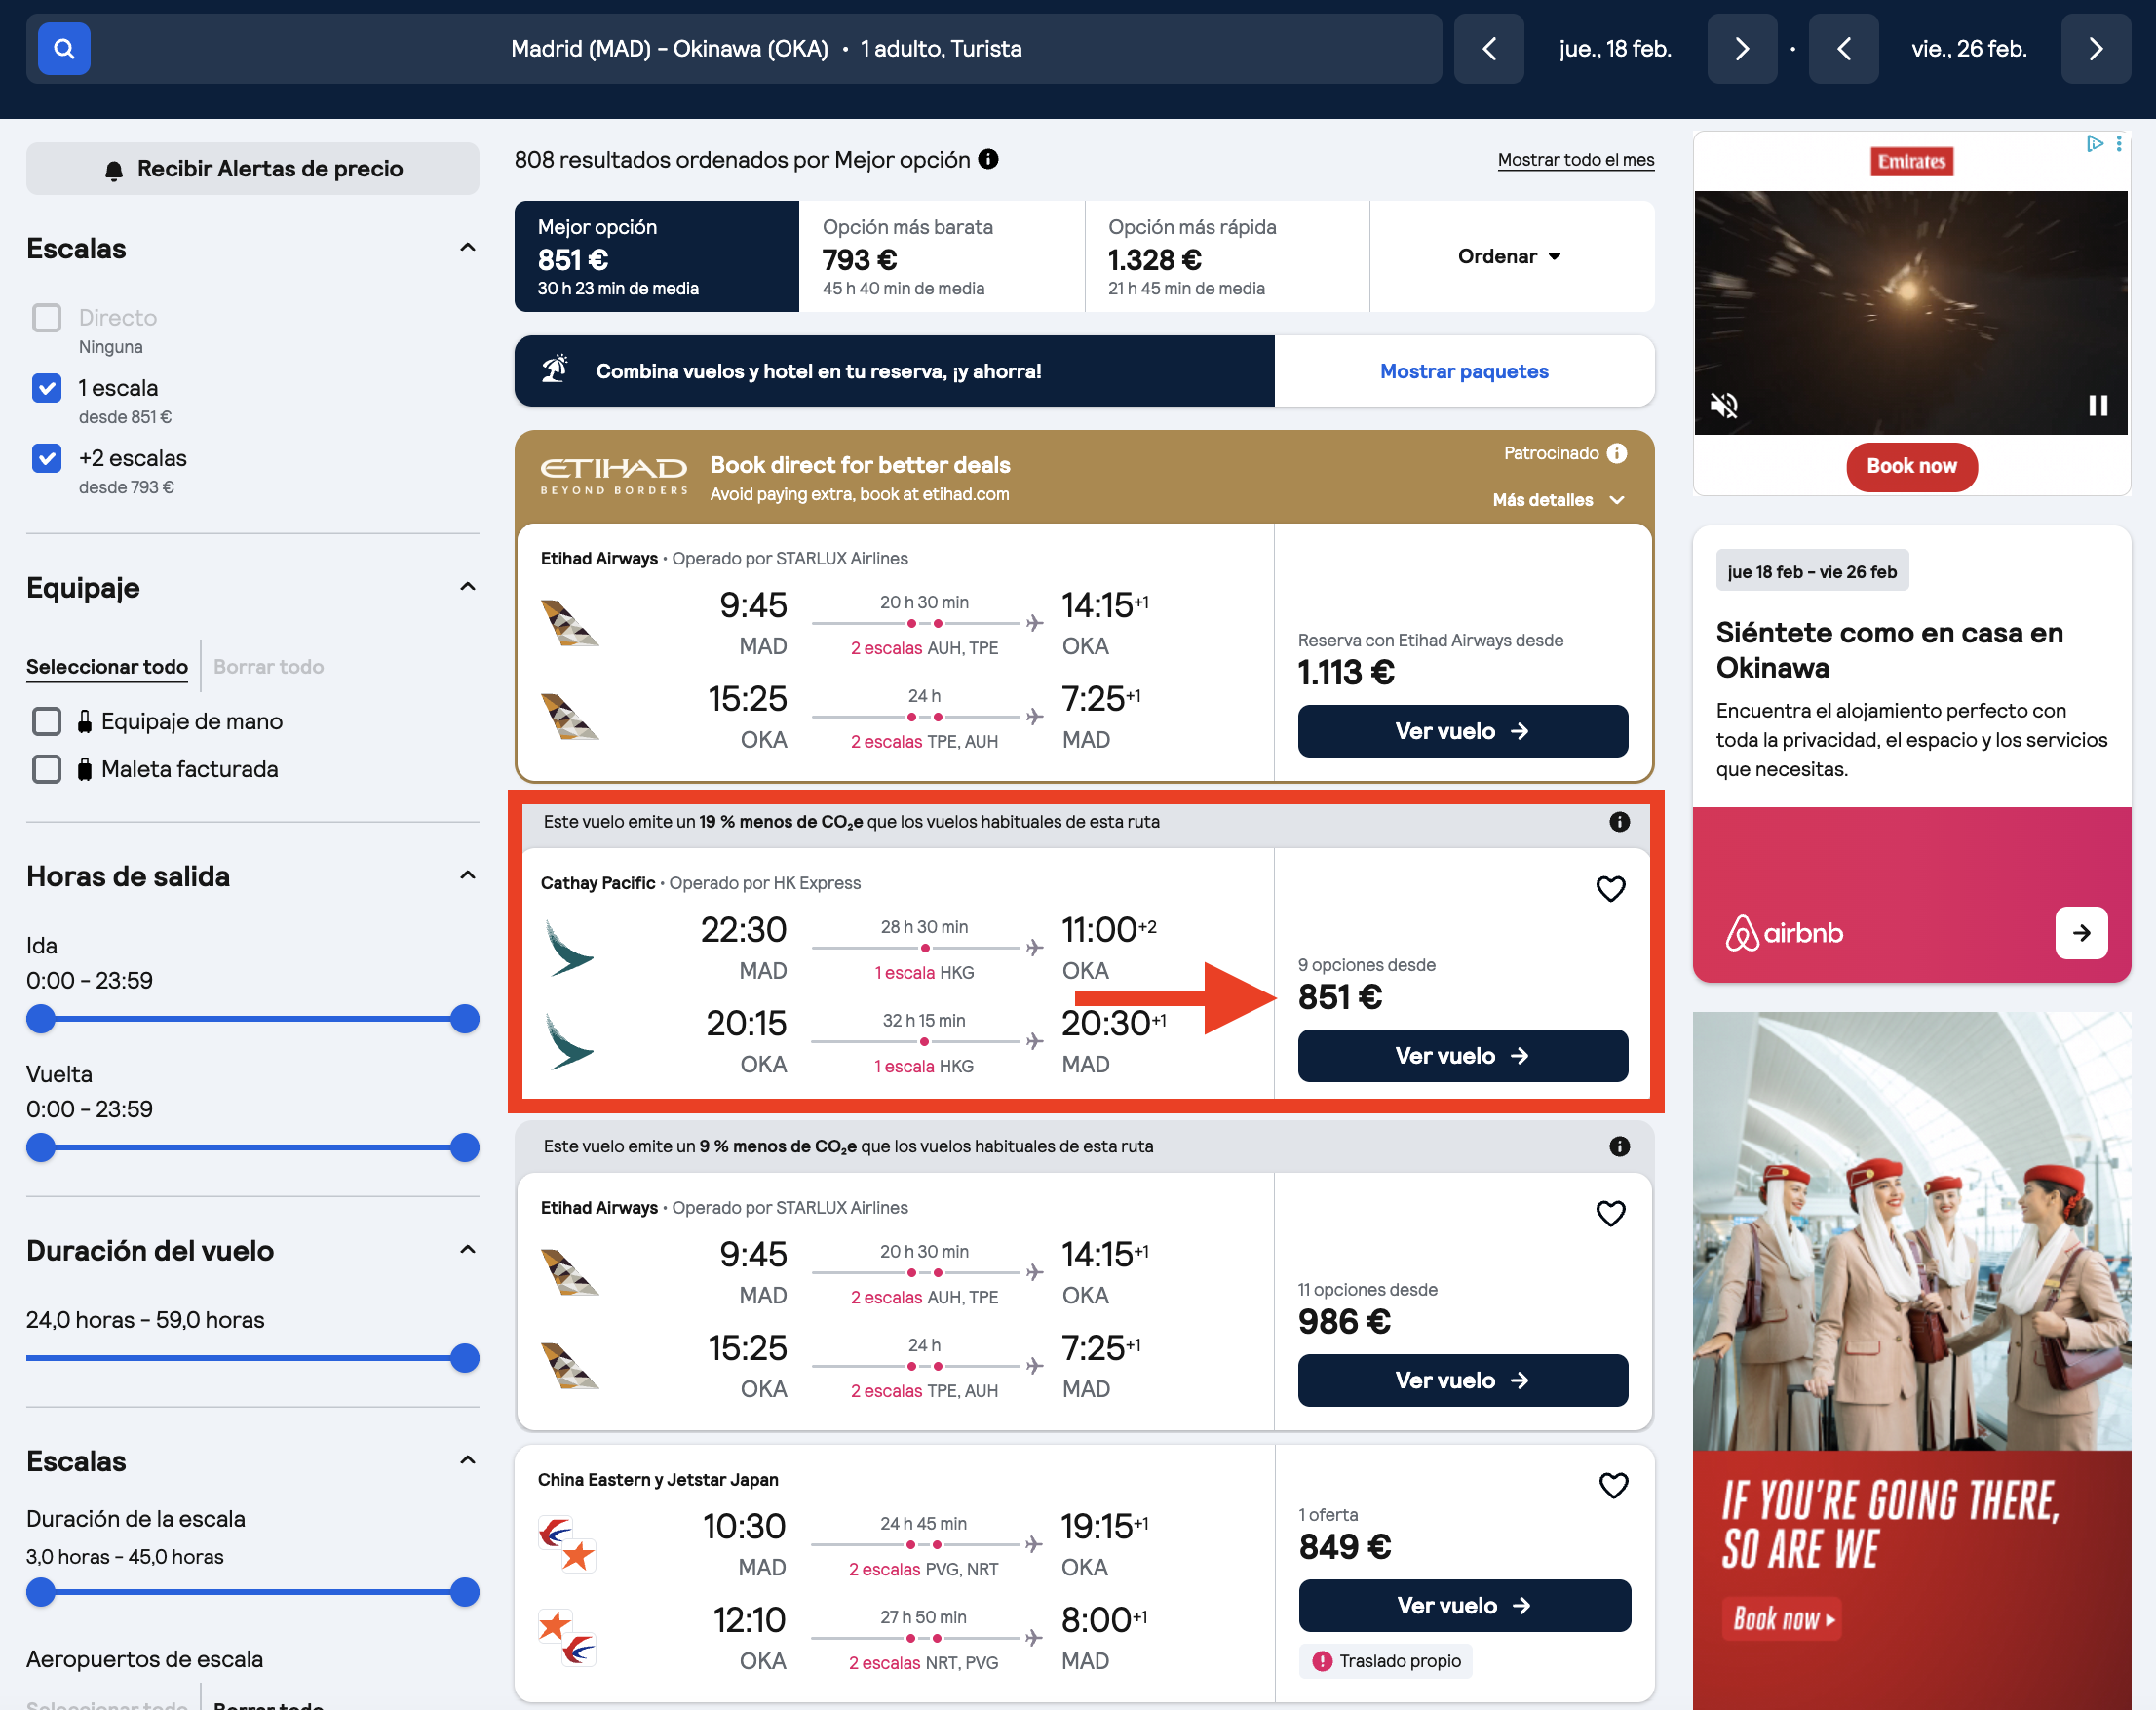2156x1710 pixels.
Task: Enable Maleta facturada checkbox
Action: tap(47, 768)
